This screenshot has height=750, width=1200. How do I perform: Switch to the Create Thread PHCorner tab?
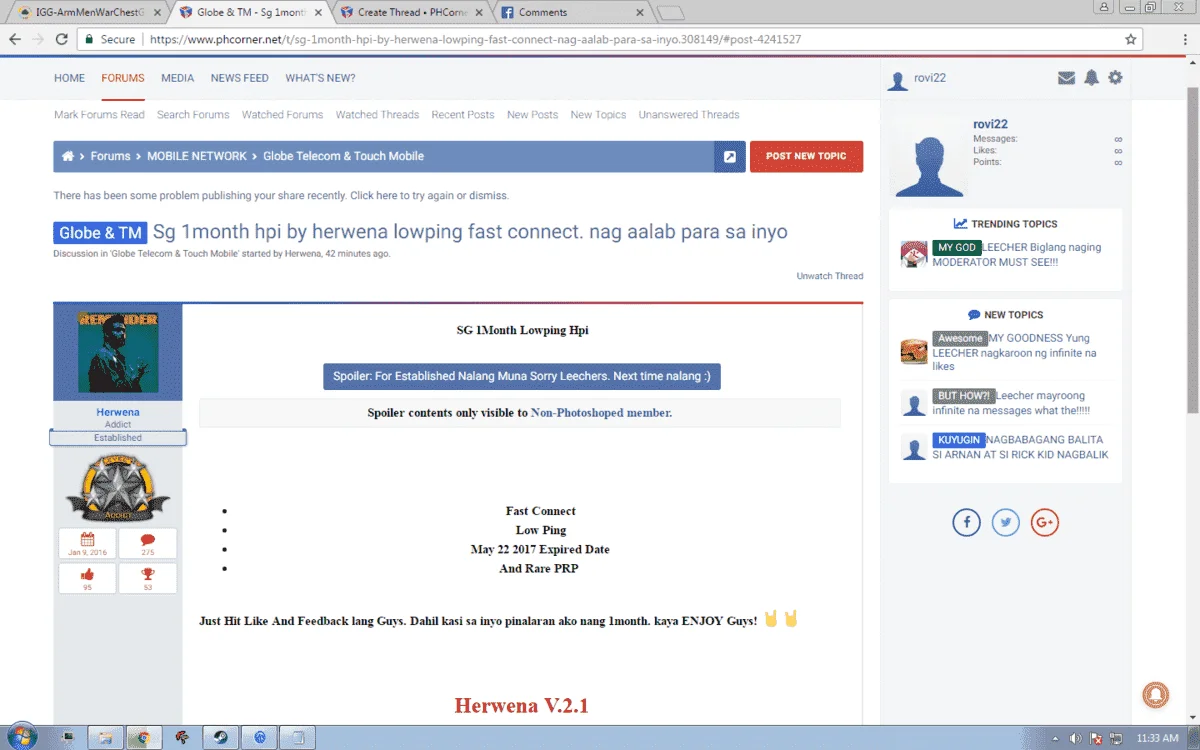tap(410, 12)
